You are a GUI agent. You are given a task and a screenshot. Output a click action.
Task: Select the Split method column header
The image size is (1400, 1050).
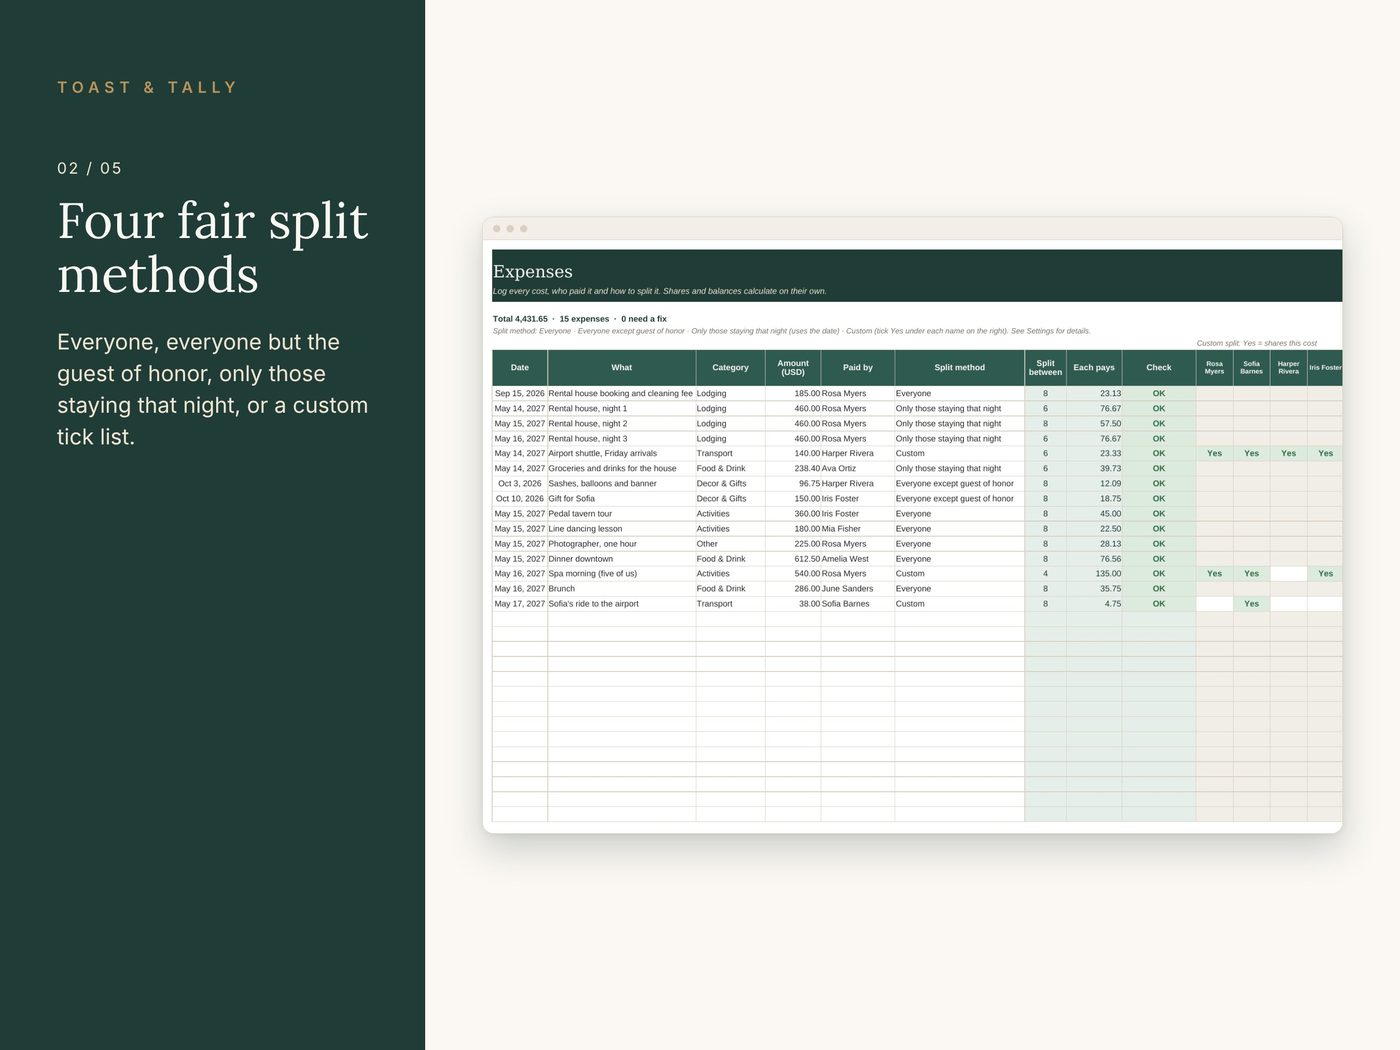tap(959, 368)
